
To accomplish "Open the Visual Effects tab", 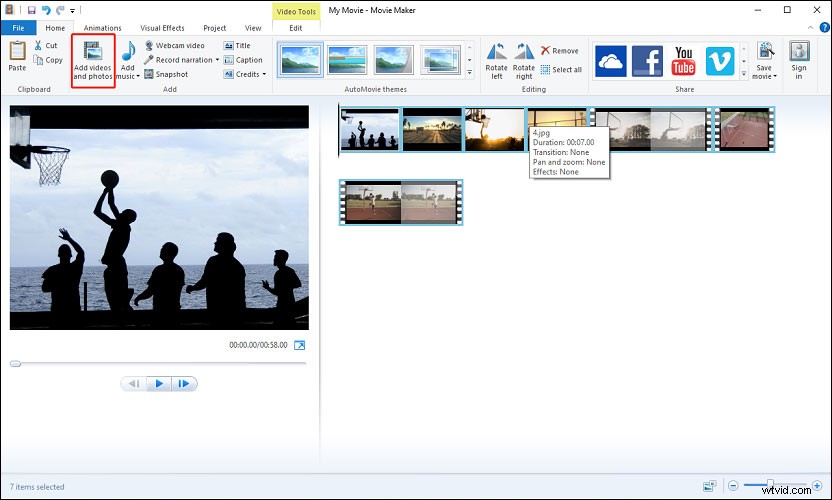I will pos(162,28).
